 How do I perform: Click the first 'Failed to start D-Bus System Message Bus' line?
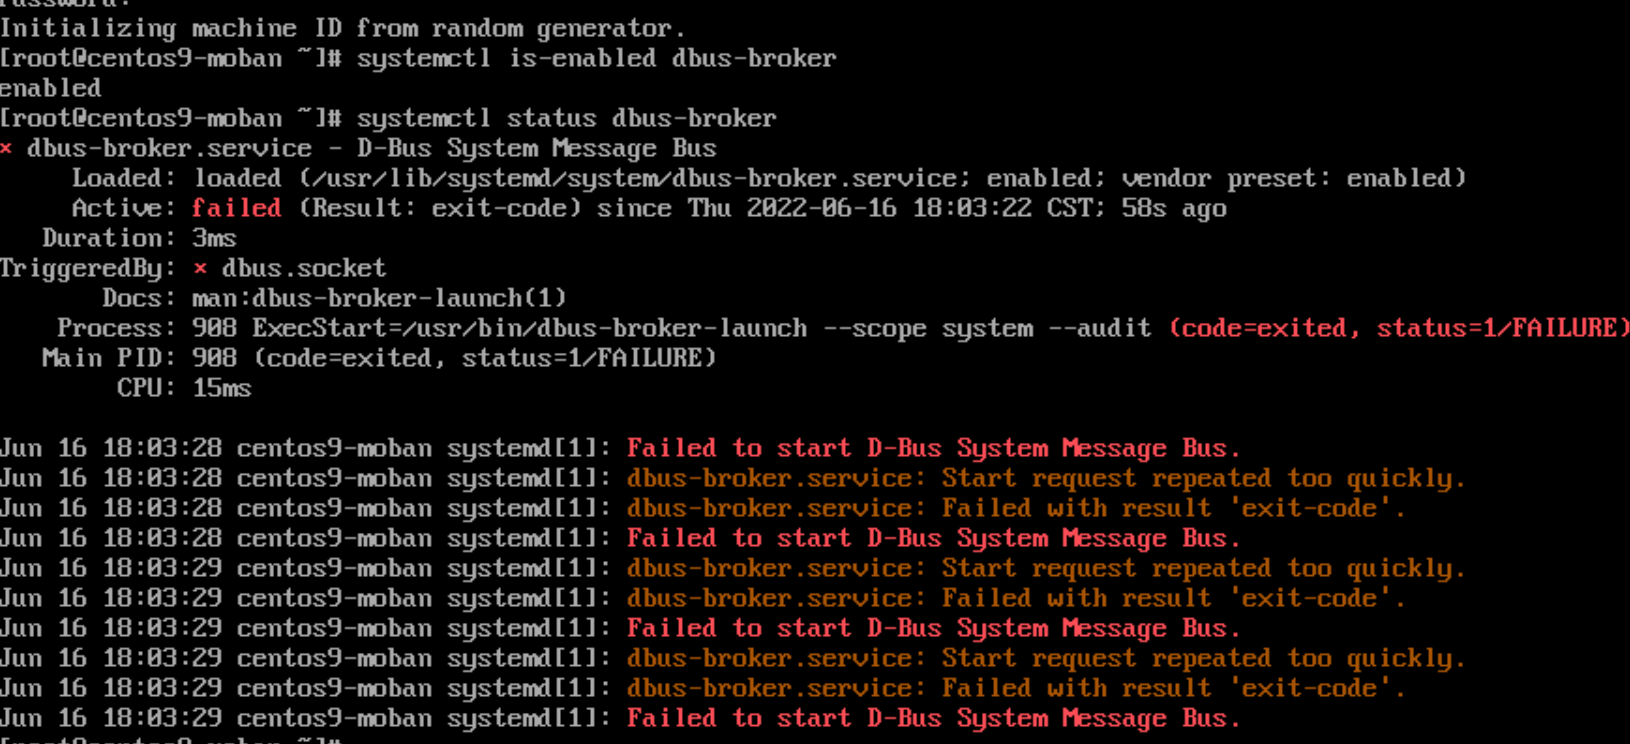(934, 448)
